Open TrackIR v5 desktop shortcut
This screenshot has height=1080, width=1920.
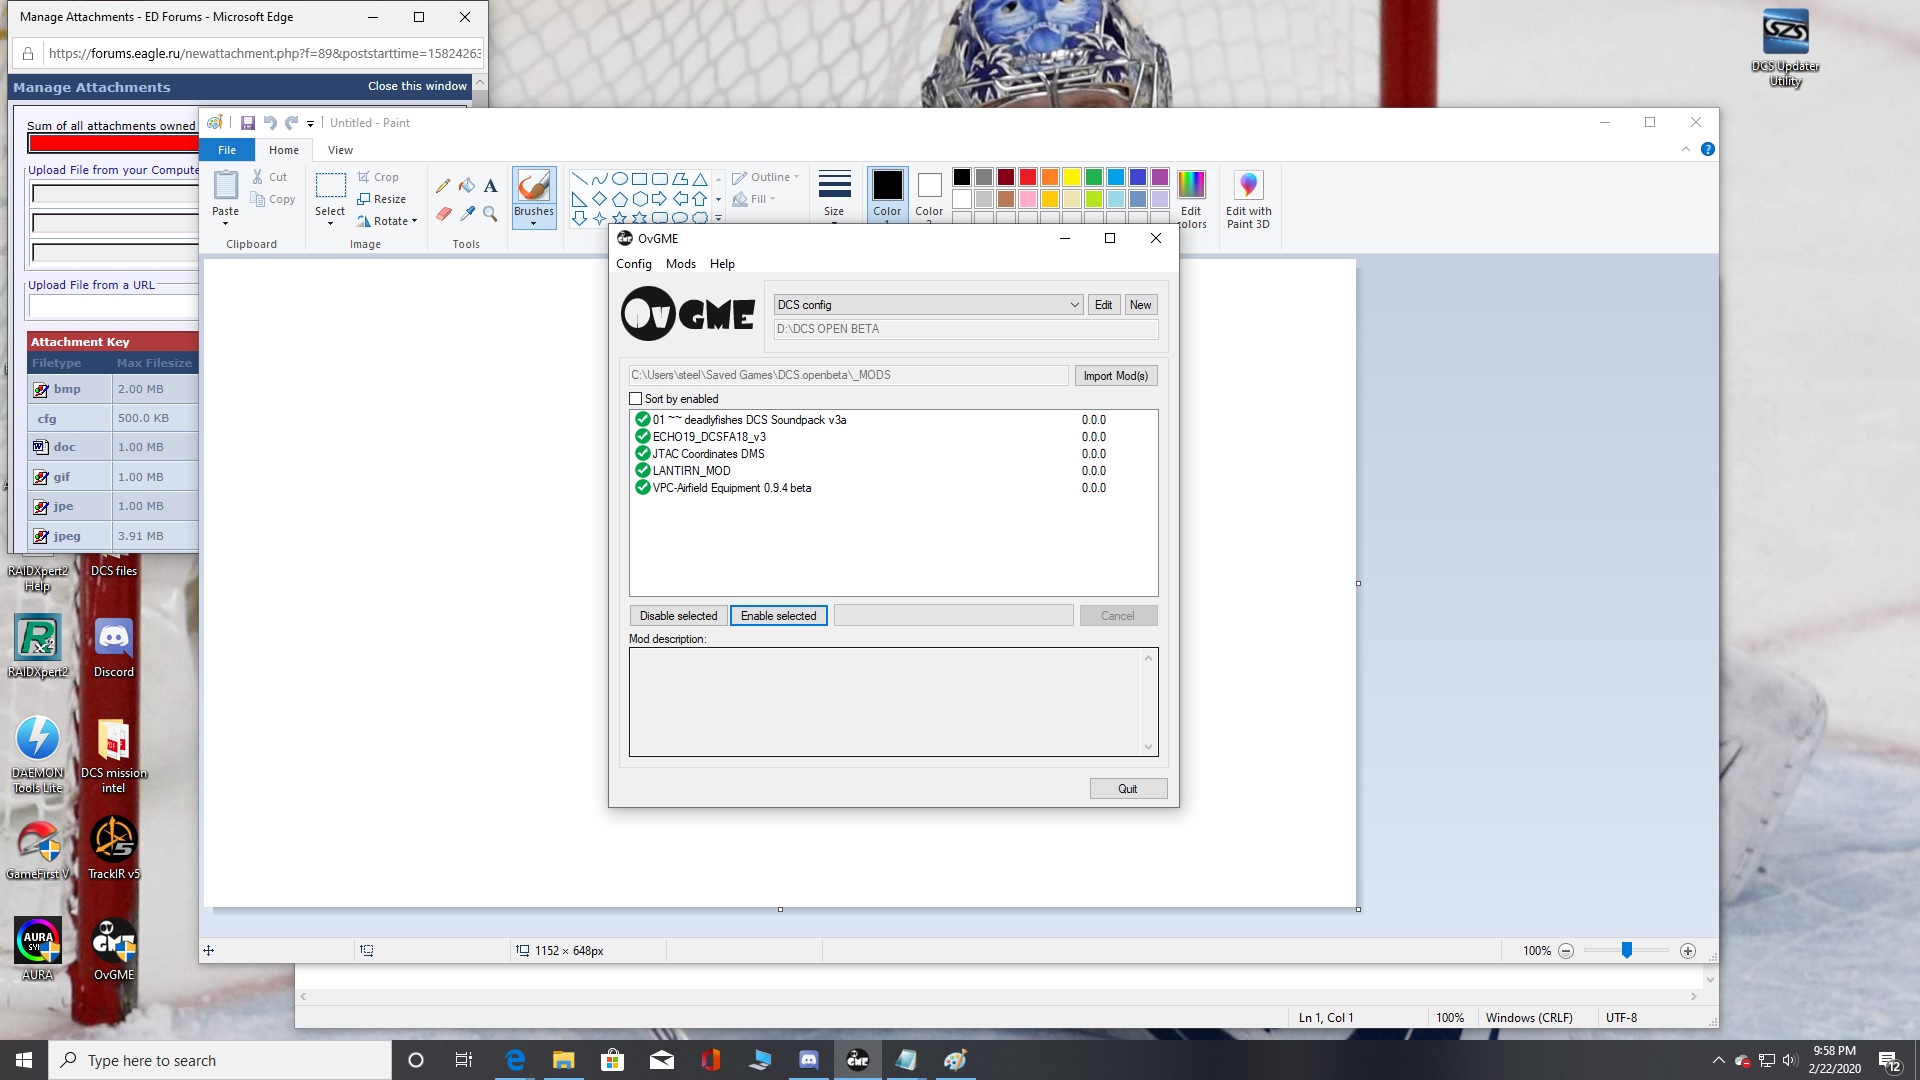[x=113, y=848]
